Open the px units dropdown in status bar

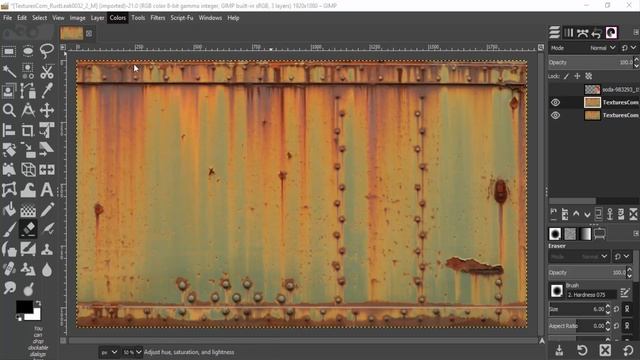tap(109, 352)
